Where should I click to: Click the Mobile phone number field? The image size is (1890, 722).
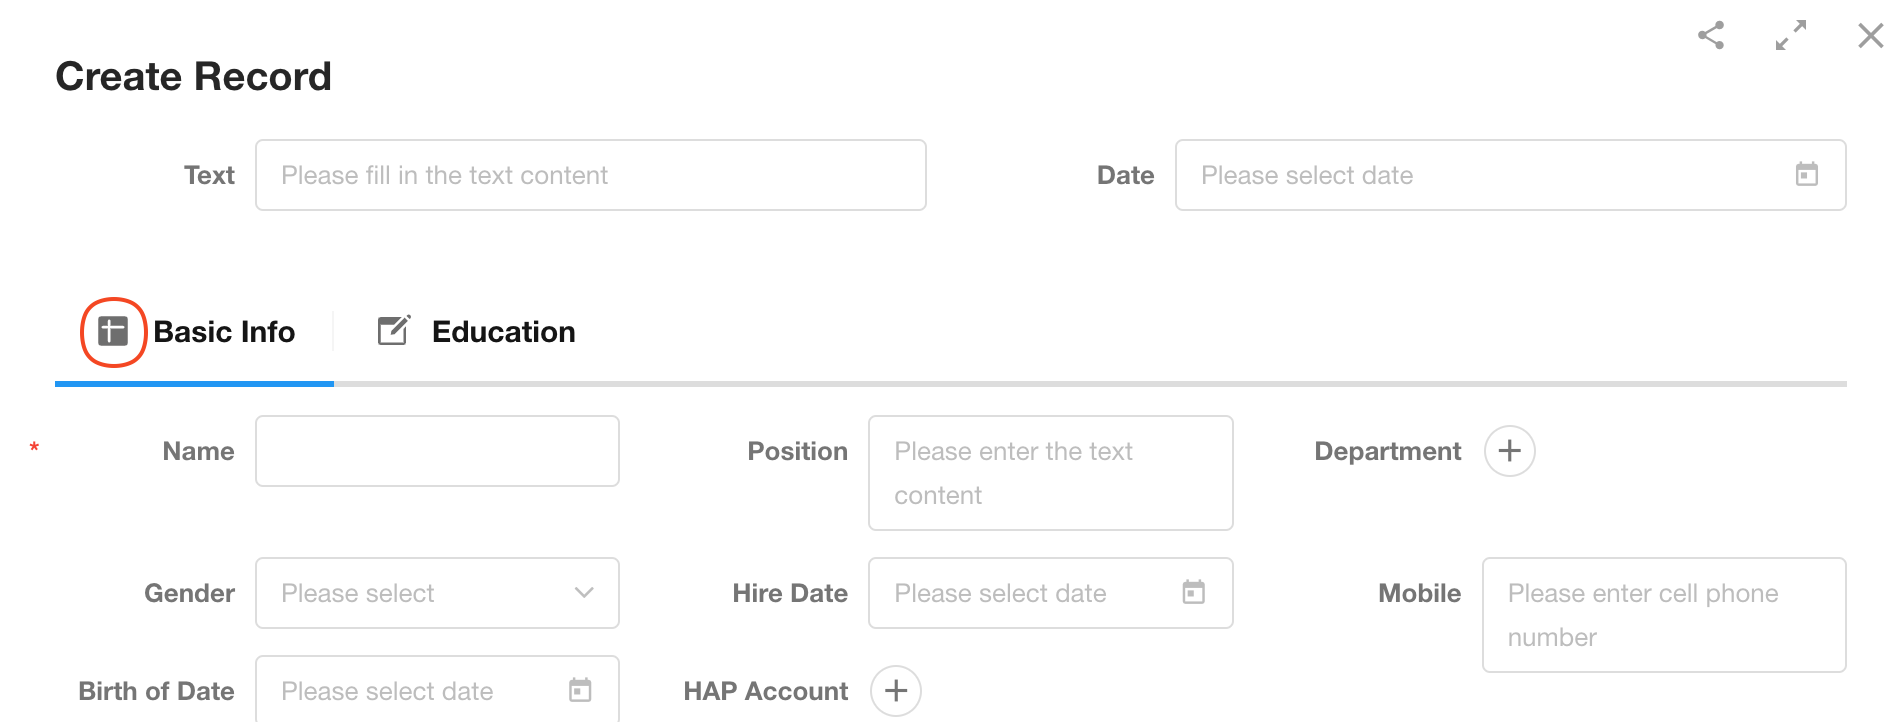1663,614
